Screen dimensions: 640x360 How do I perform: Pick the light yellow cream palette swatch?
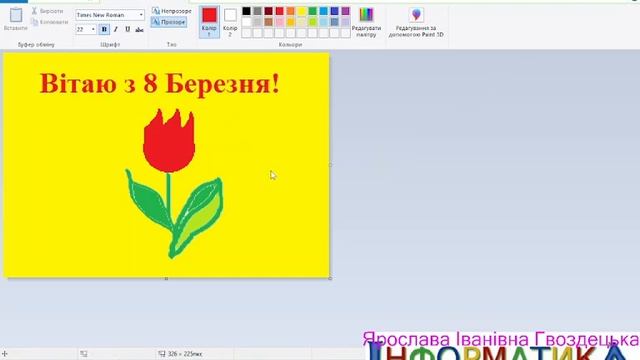[302, 22]
